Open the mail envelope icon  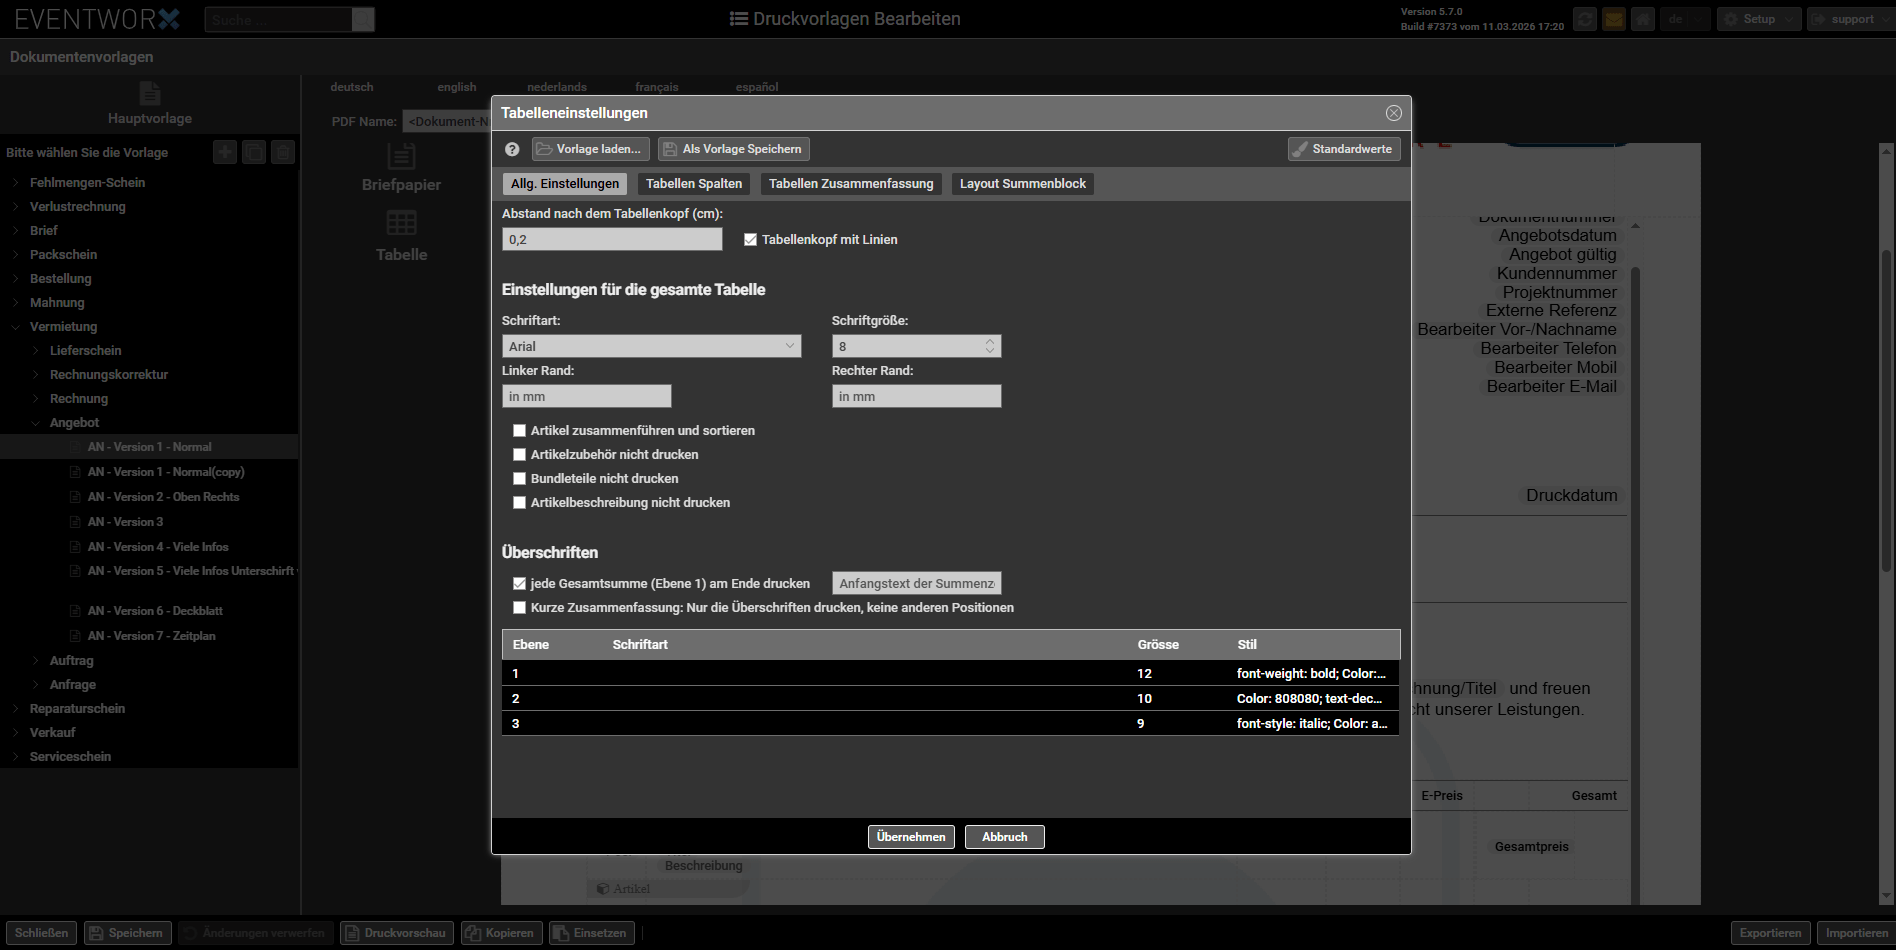(x=1613, y=19)
